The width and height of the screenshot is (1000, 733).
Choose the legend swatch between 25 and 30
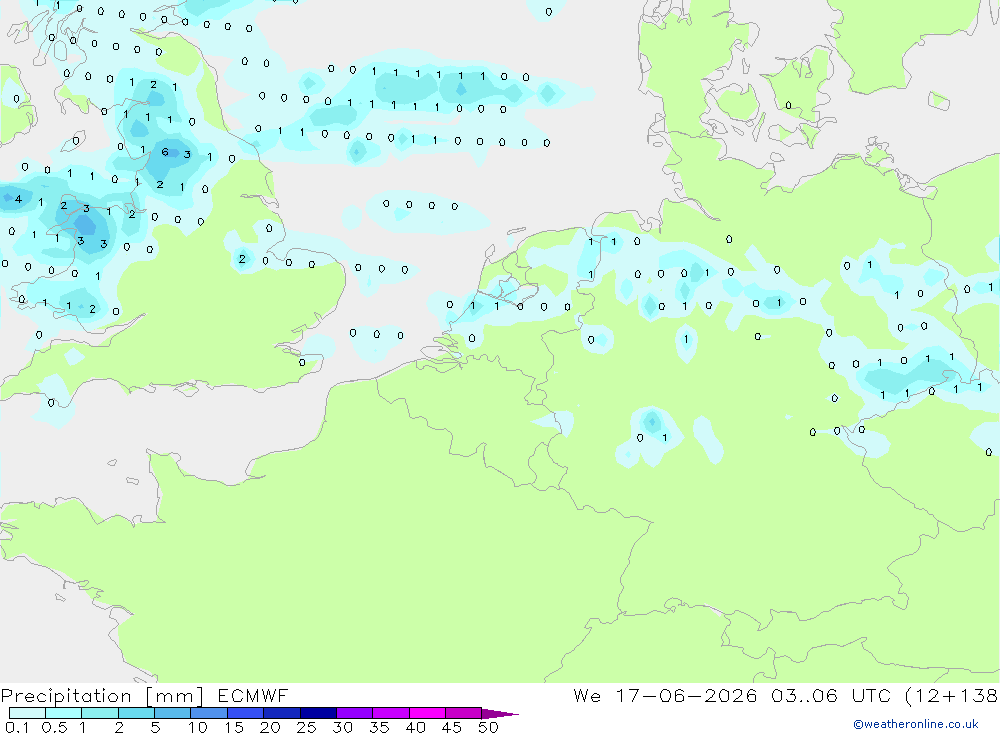318,713
